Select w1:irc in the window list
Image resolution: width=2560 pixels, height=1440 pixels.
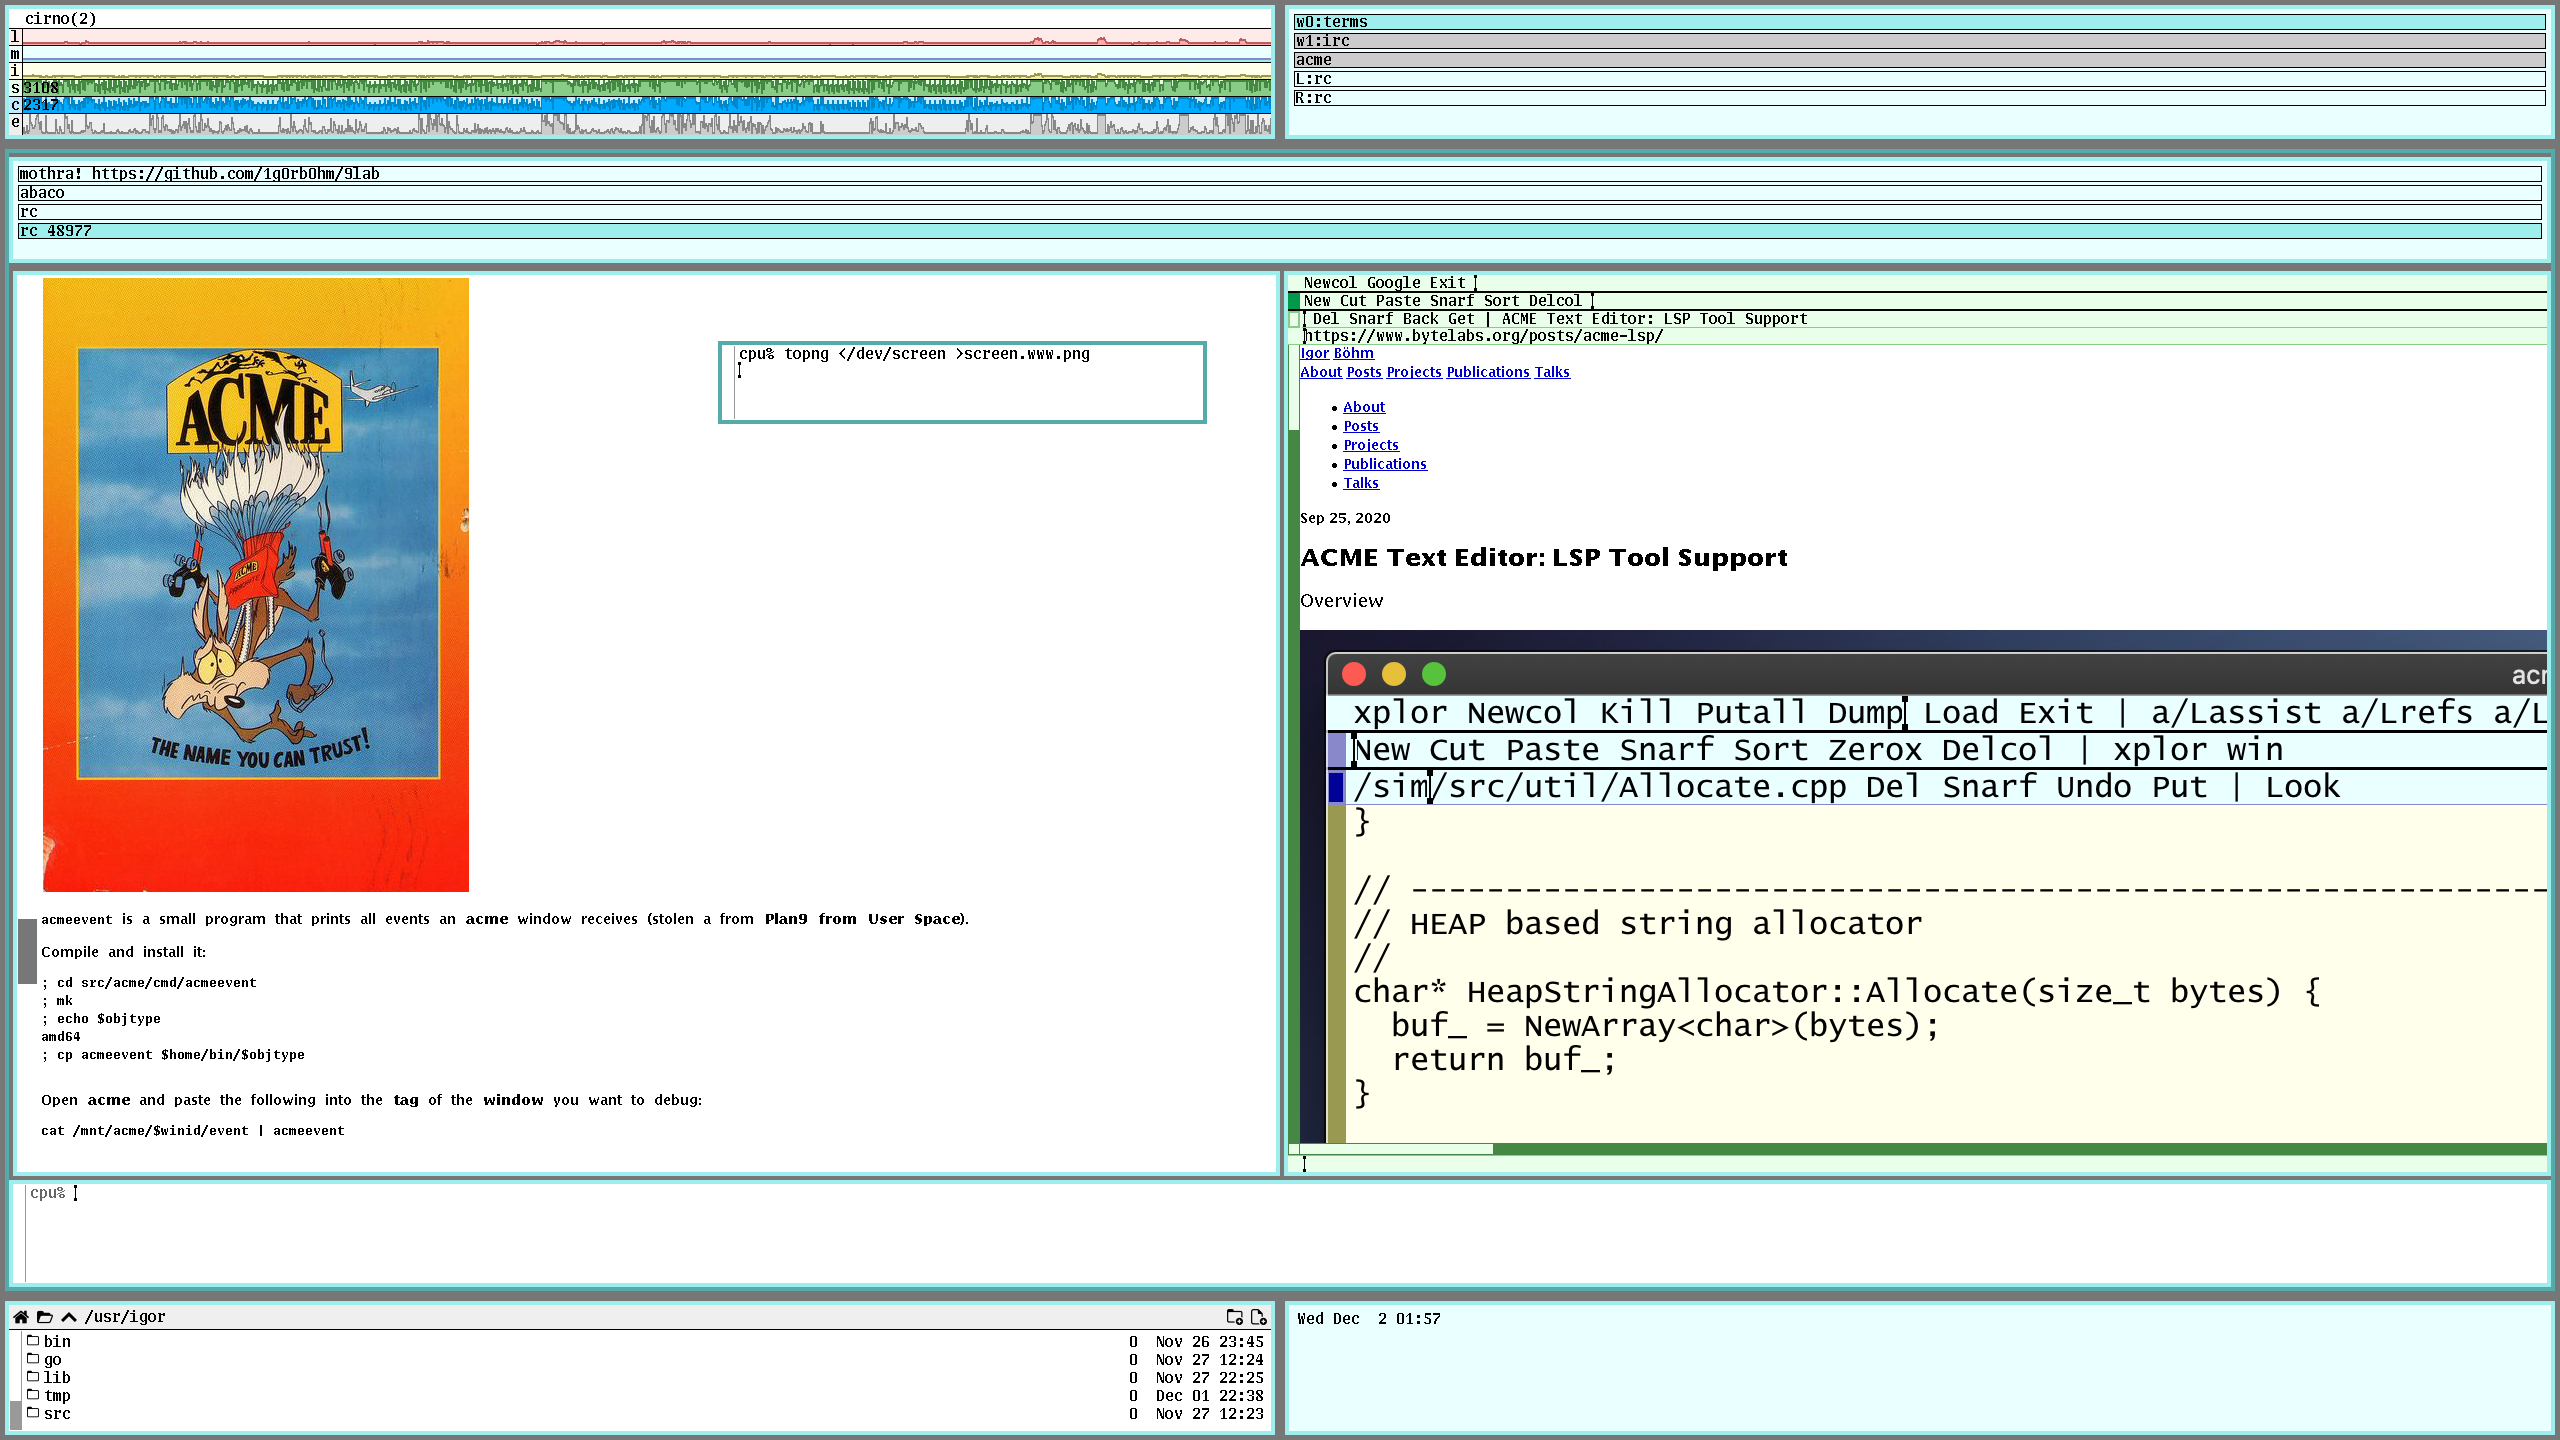pos(1919,41)
